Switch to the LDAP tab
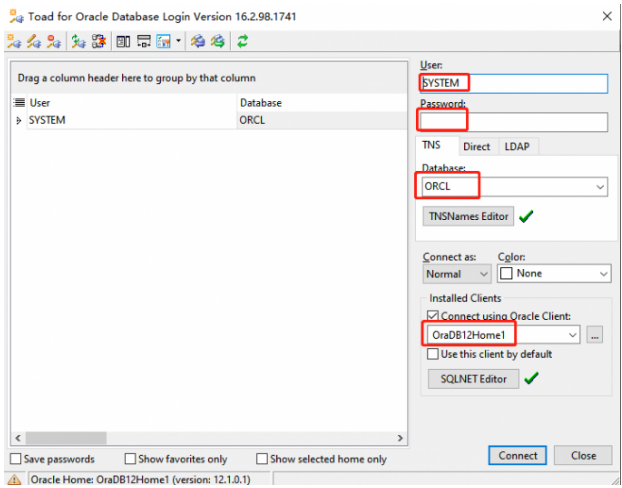 (517, 147)
